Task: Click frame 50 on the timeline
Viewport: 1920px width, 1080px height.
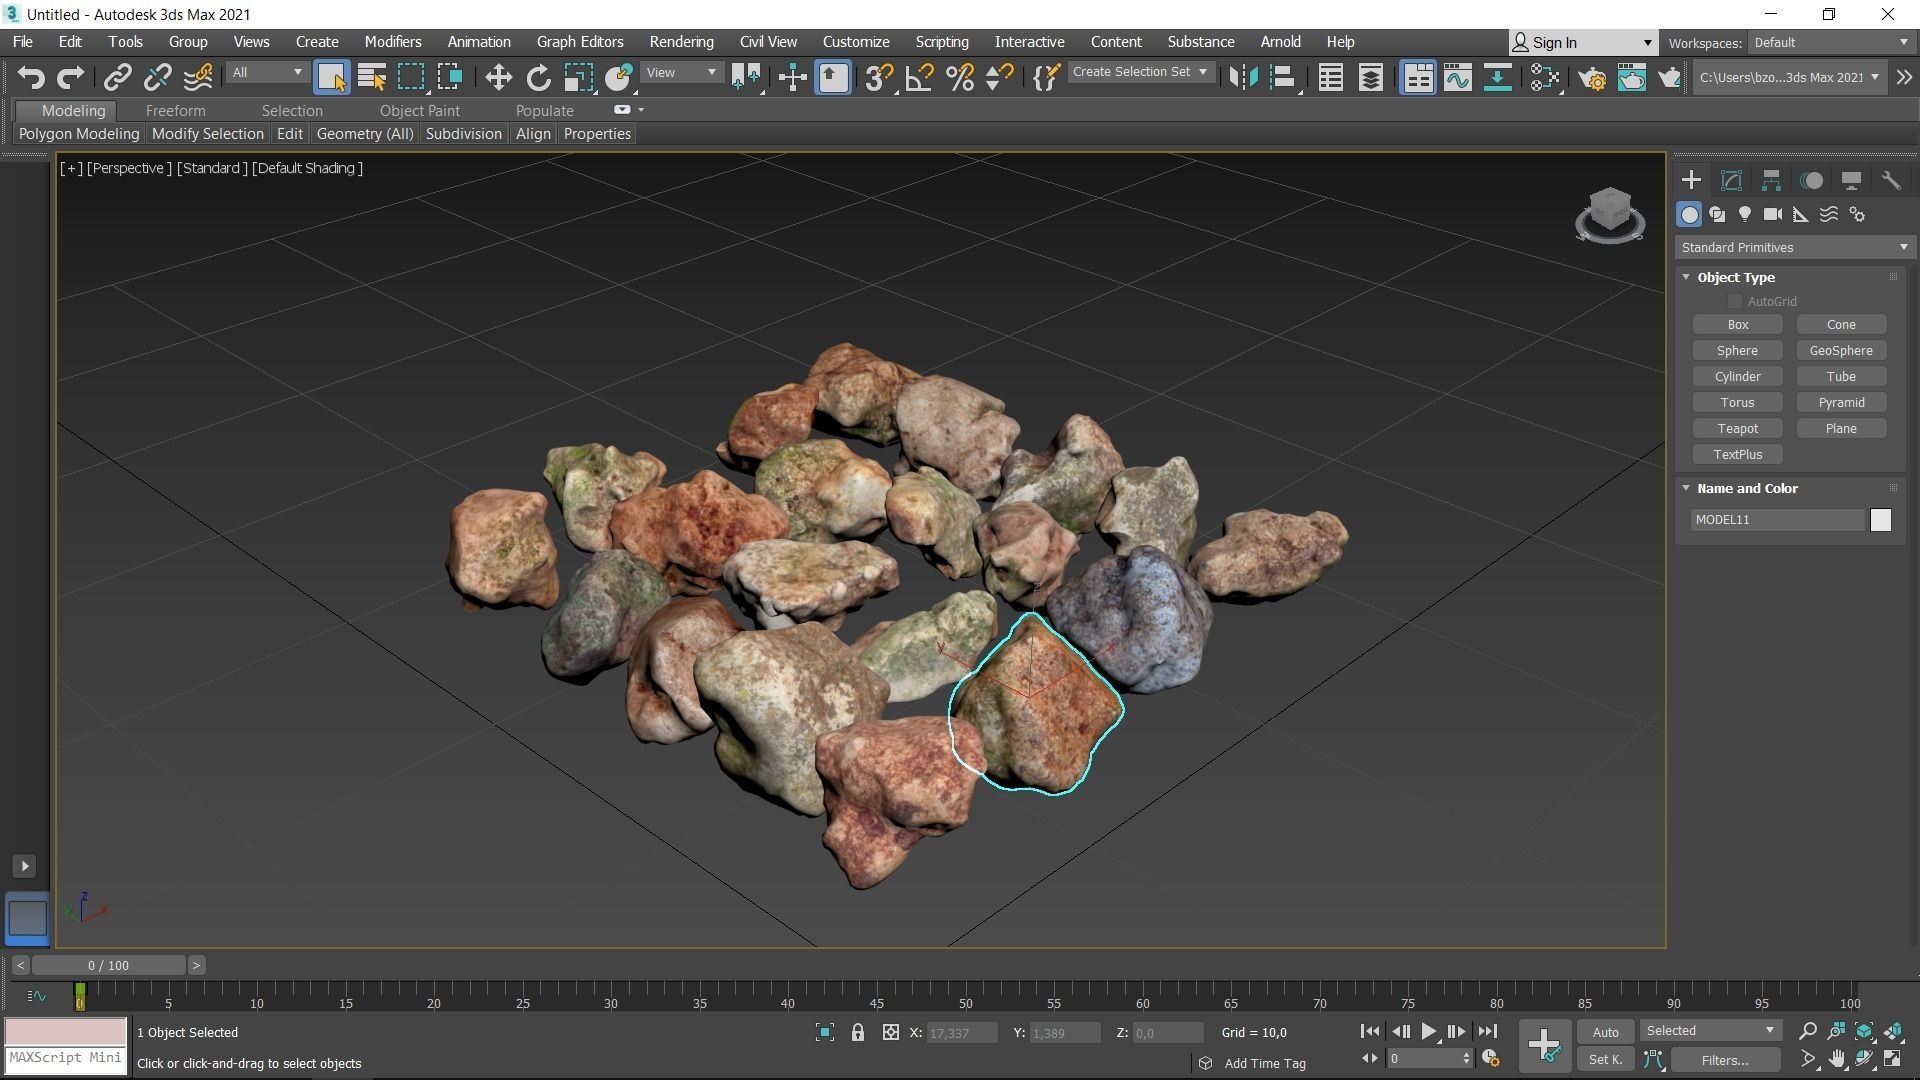Action: [965, 998]
